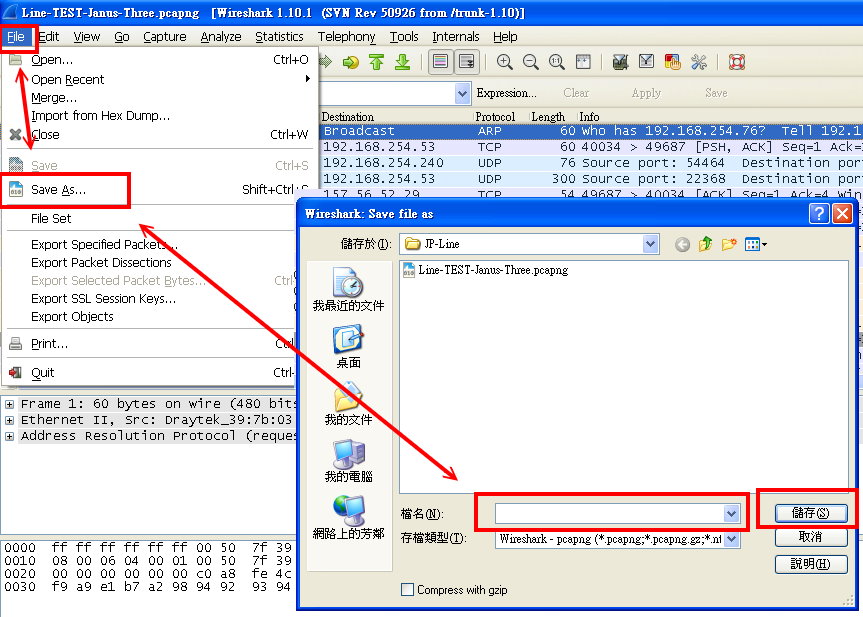The image size is (863, 617).
Task: Click the Up One Level folder icon
Action: (706, 244)
